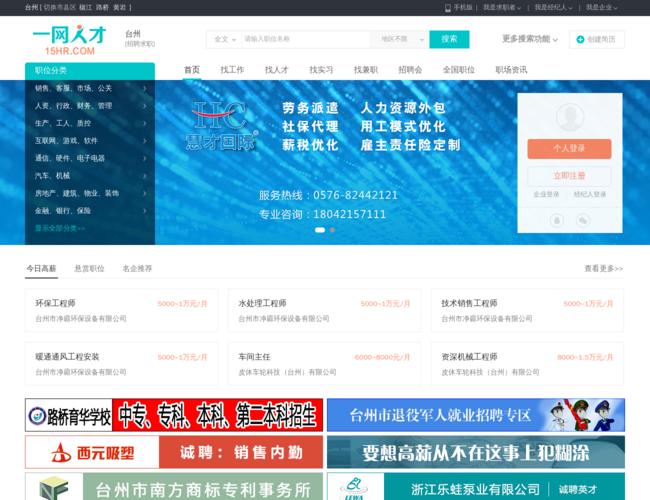Open the 找兼职 nav item

[x=366, y=70]
